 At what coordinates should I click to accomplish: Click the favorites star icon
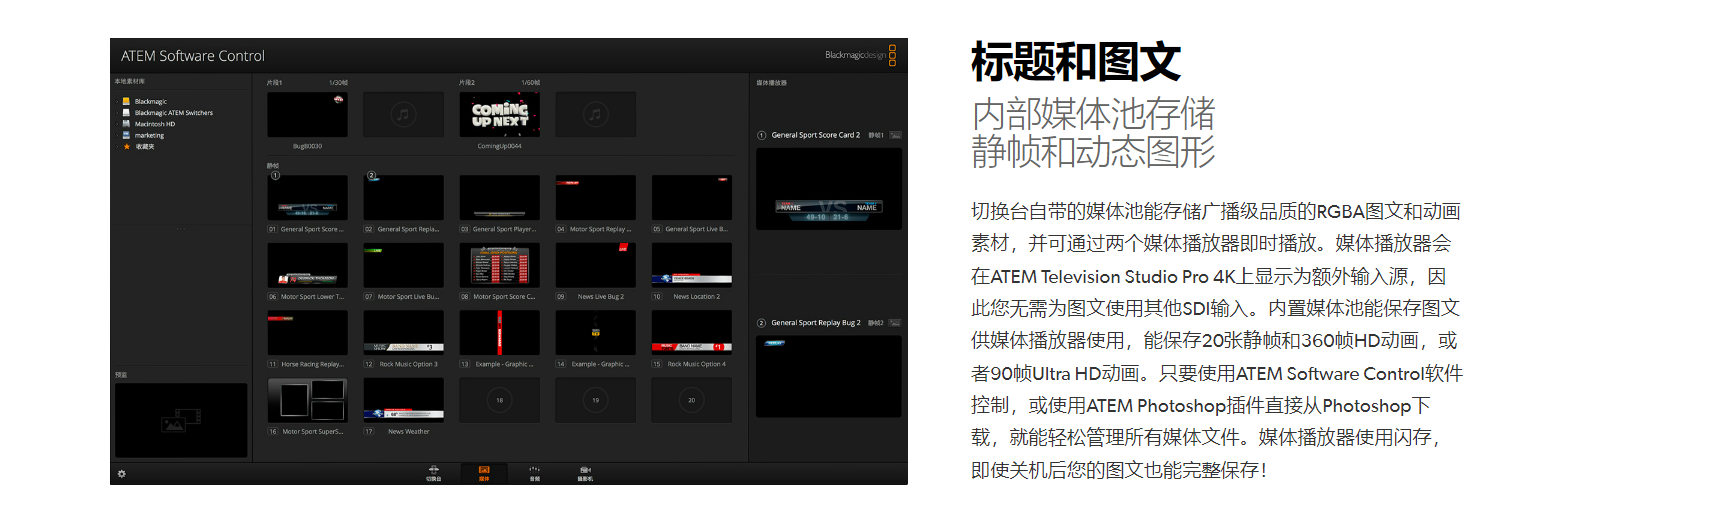point(126,146)
